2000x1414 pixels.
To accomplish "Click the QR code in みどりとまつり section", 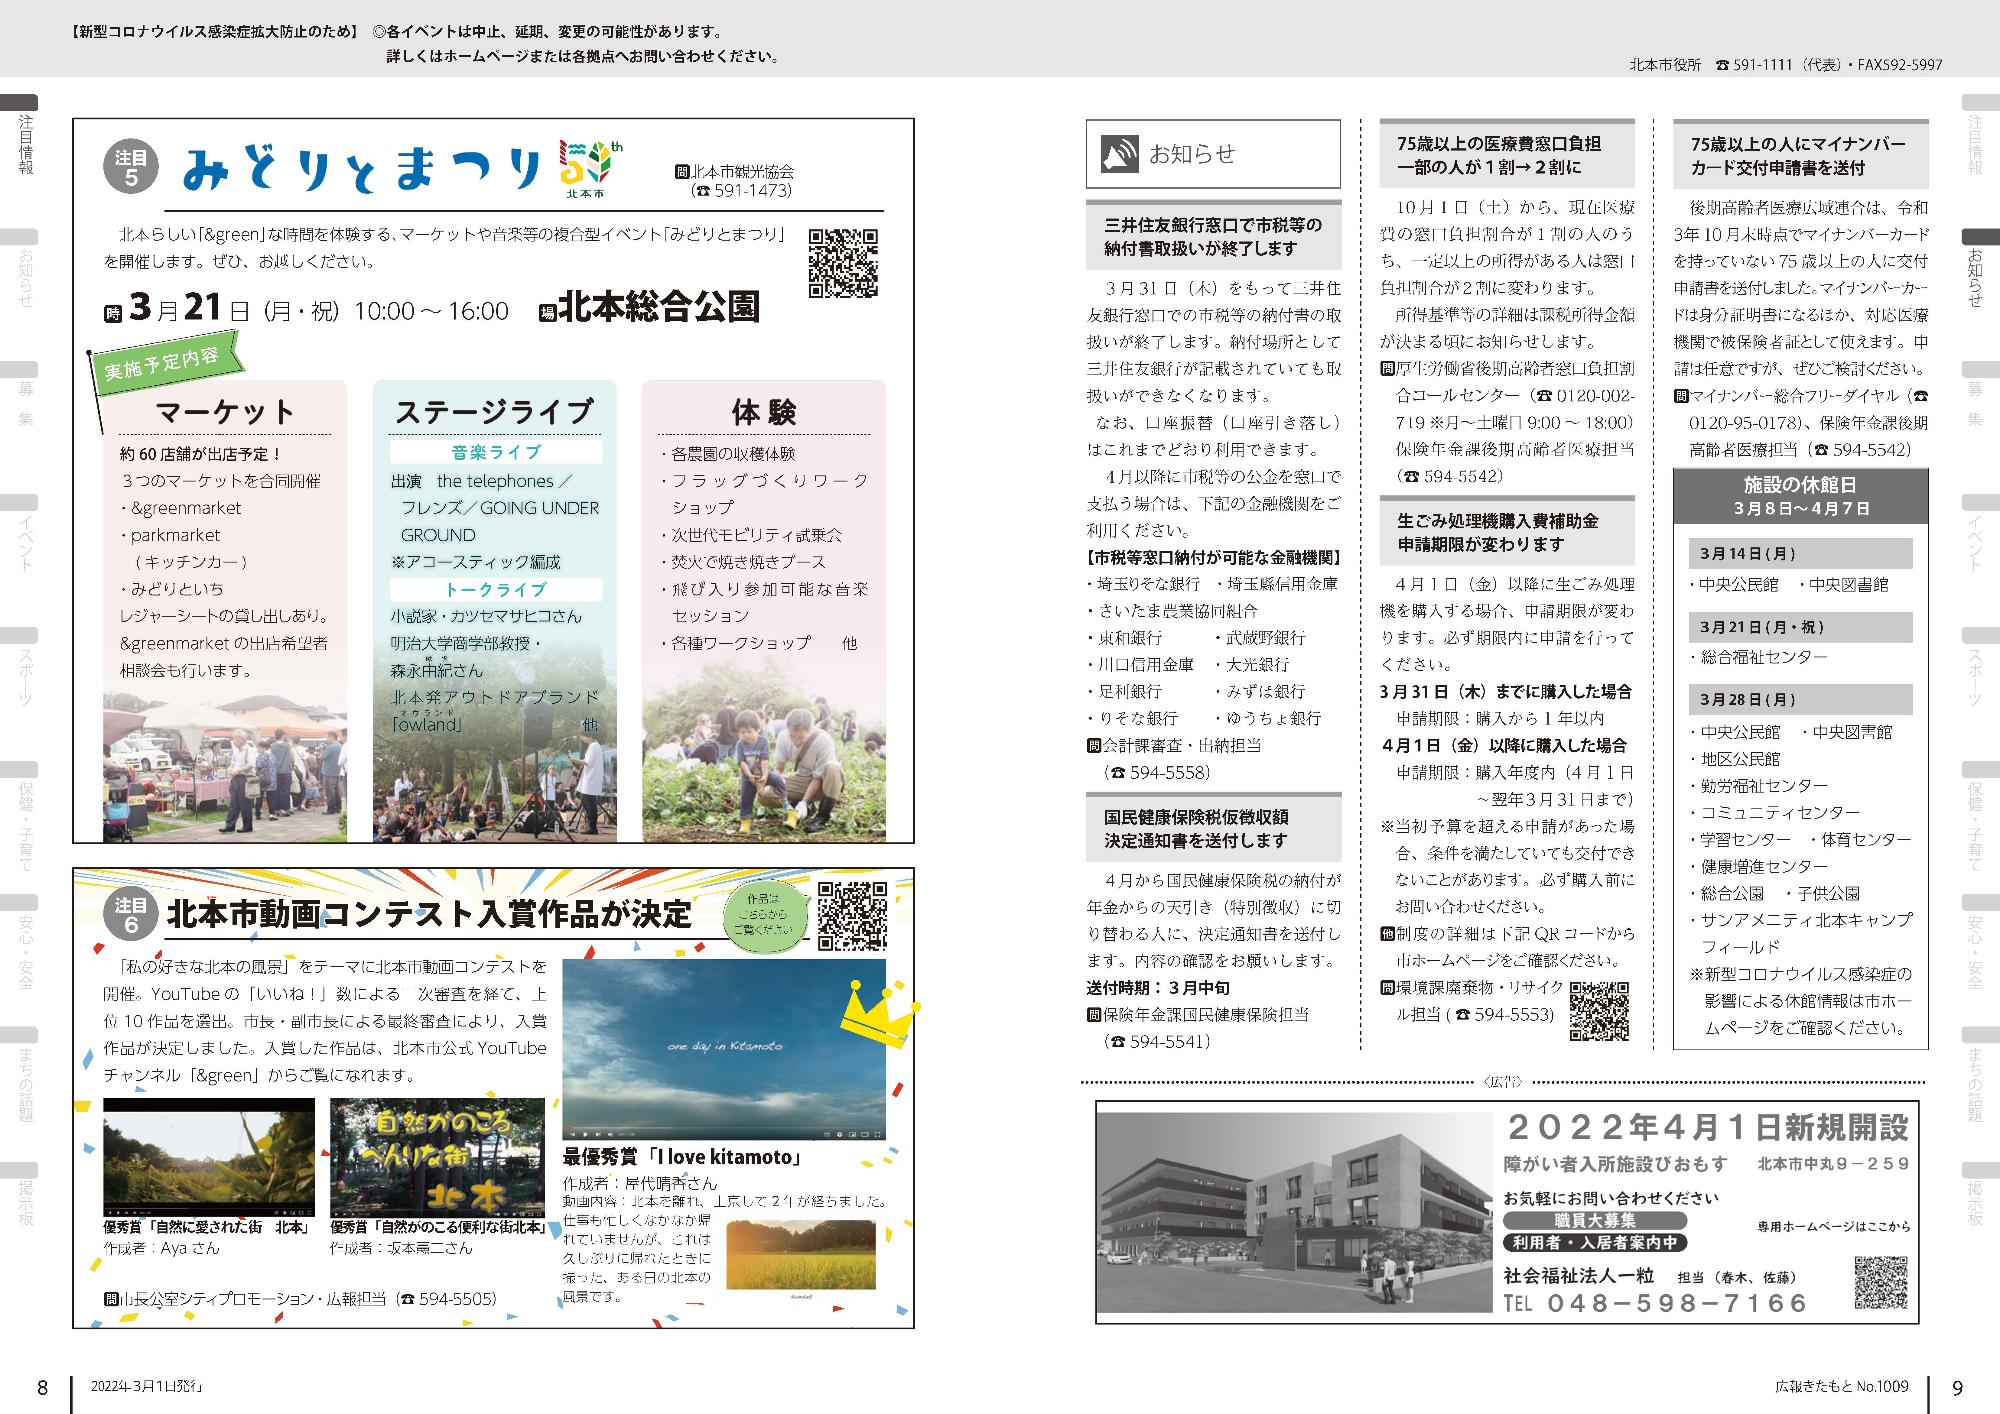I will click(843, 263).
